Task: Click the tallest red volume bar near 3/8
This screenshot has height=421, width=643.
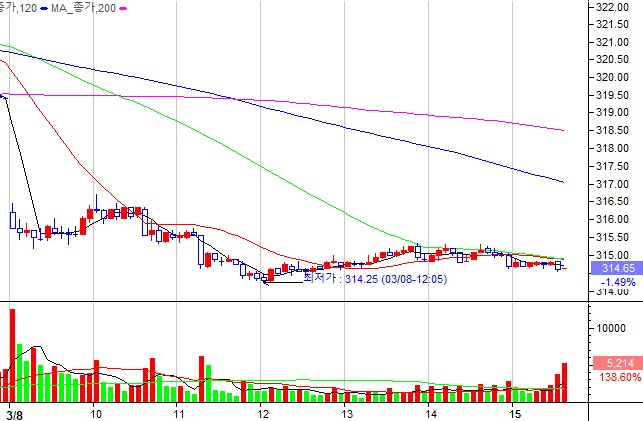Action: tap(12, 355)
